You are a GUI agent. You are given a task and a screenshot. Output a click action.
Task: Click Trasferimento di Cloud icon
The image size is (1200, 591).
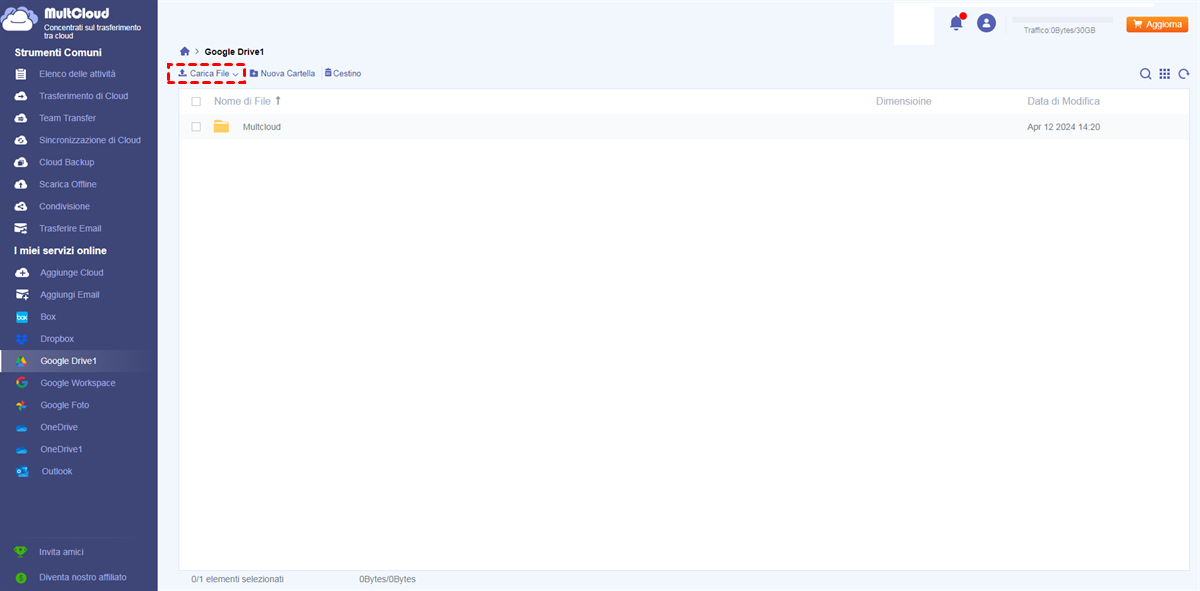21,96
